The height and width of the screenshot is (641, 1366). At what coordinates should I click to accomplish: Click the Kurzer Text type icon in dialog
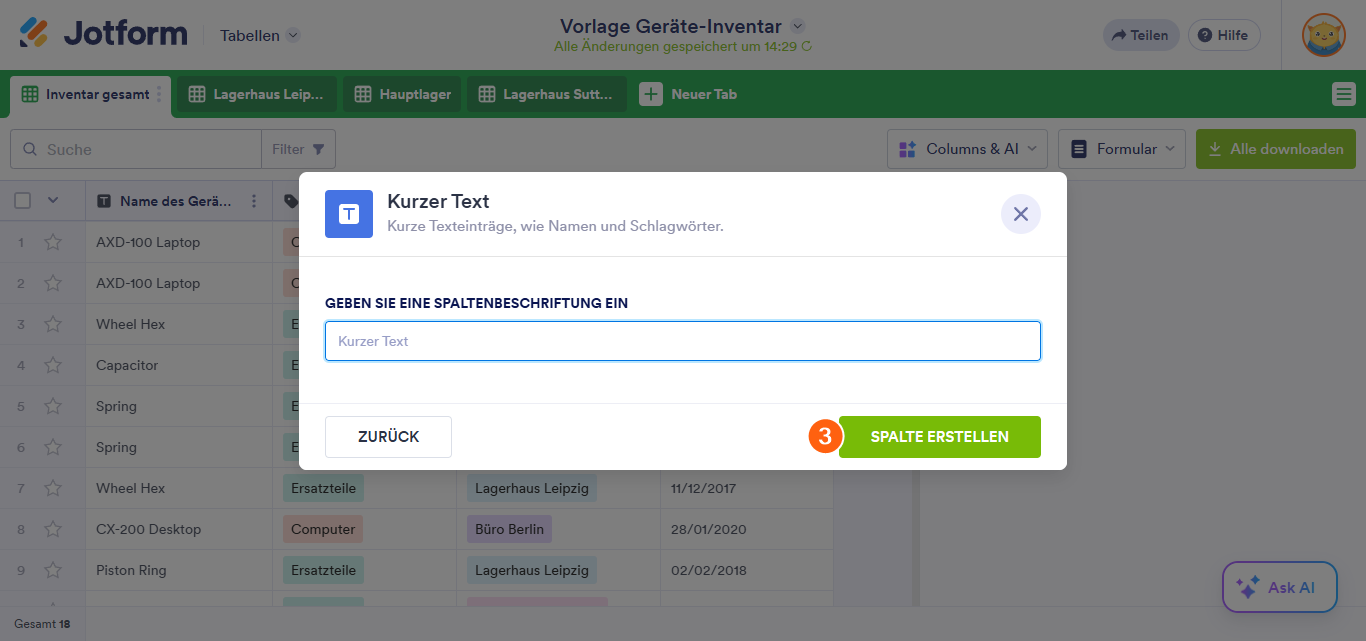[348, 214]
